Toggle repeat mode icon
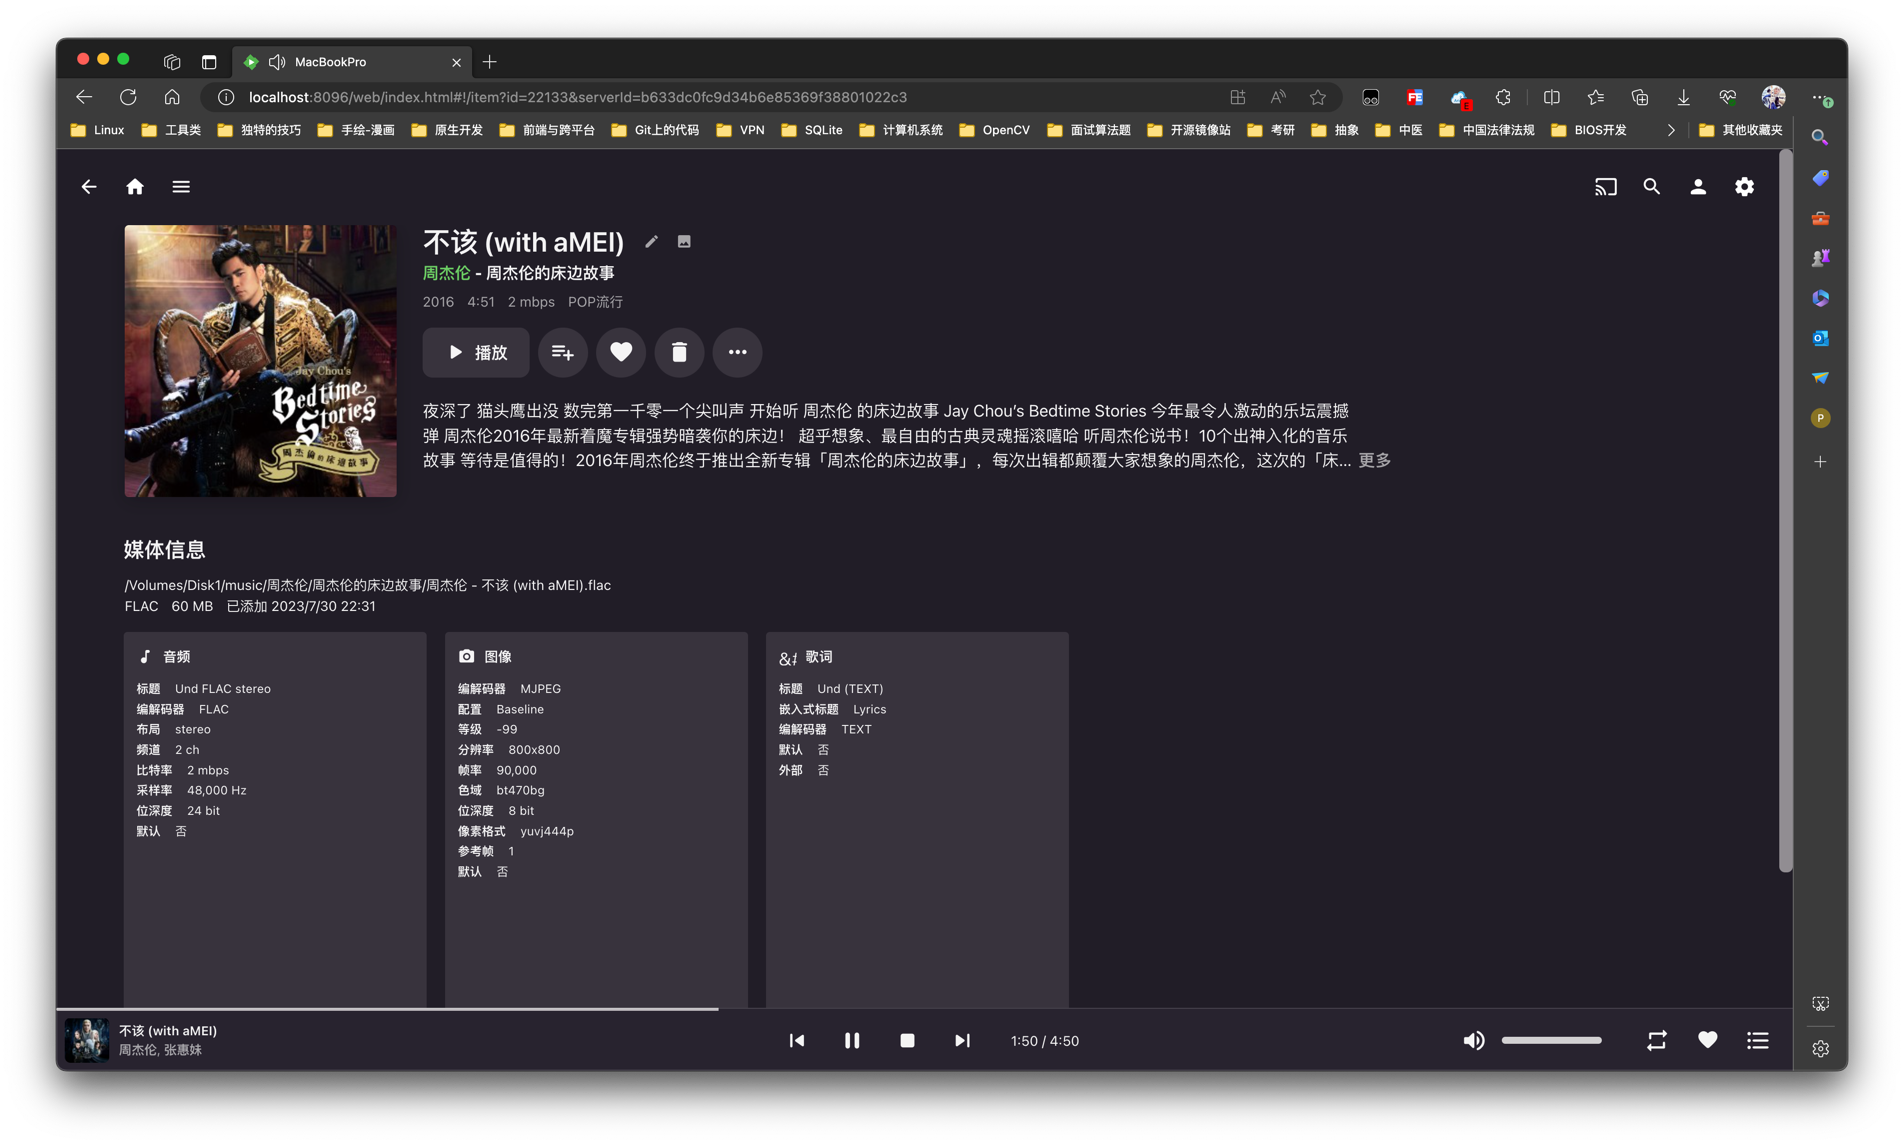Screen dimensions: 1904x1145 (x=1657, y=1041)
